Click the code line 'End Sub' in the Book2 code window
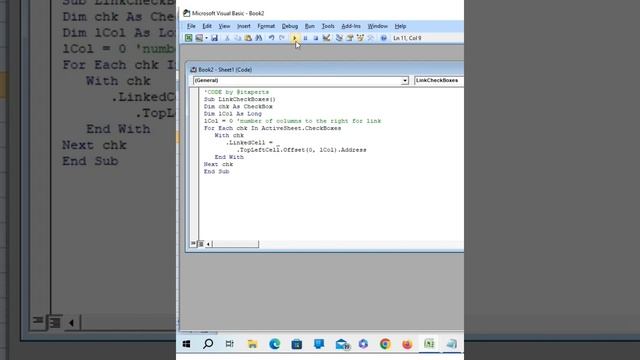This screenshot has width=640, height=360. (x=216, y=171)
